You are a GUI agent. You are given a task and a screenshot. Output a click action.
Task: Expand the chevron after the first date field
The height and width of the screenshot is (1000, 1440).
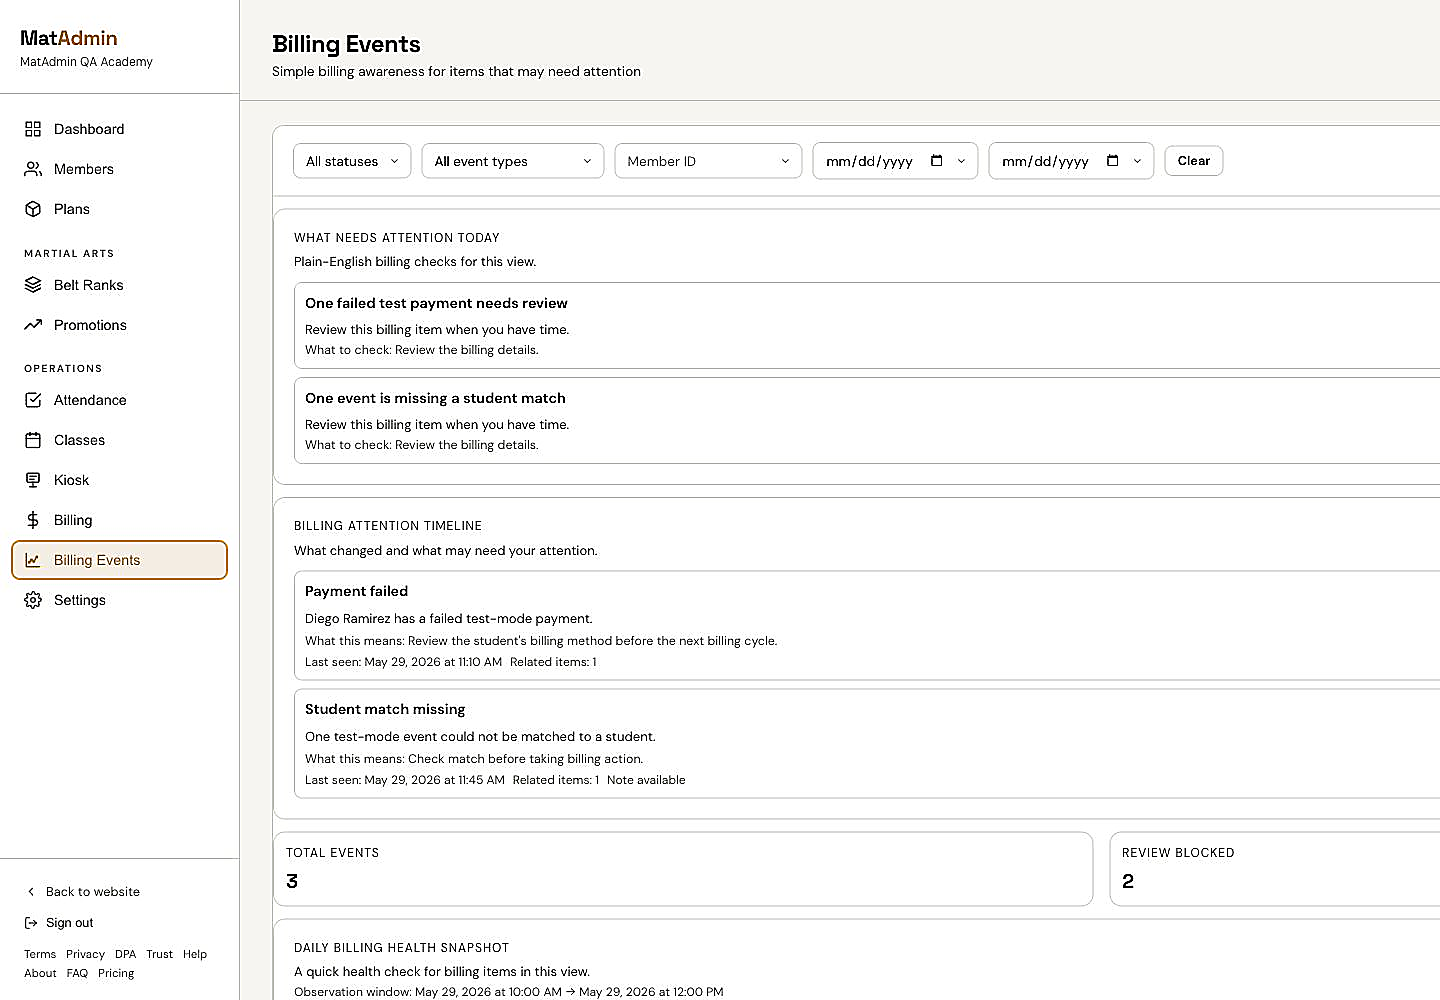tap(962, 161)
